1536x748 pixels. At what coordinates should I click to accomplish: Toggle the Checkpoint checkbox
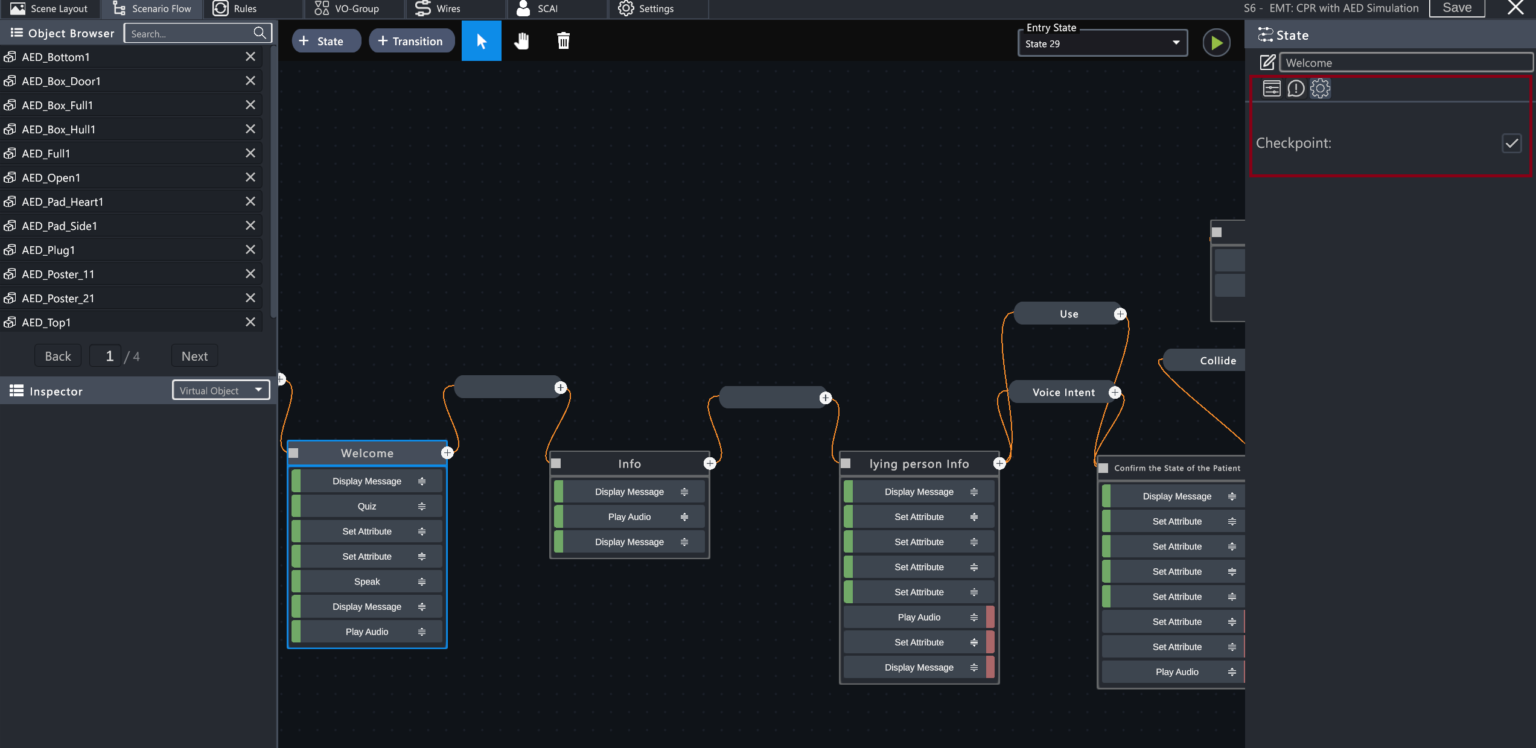click(1511, 143)
